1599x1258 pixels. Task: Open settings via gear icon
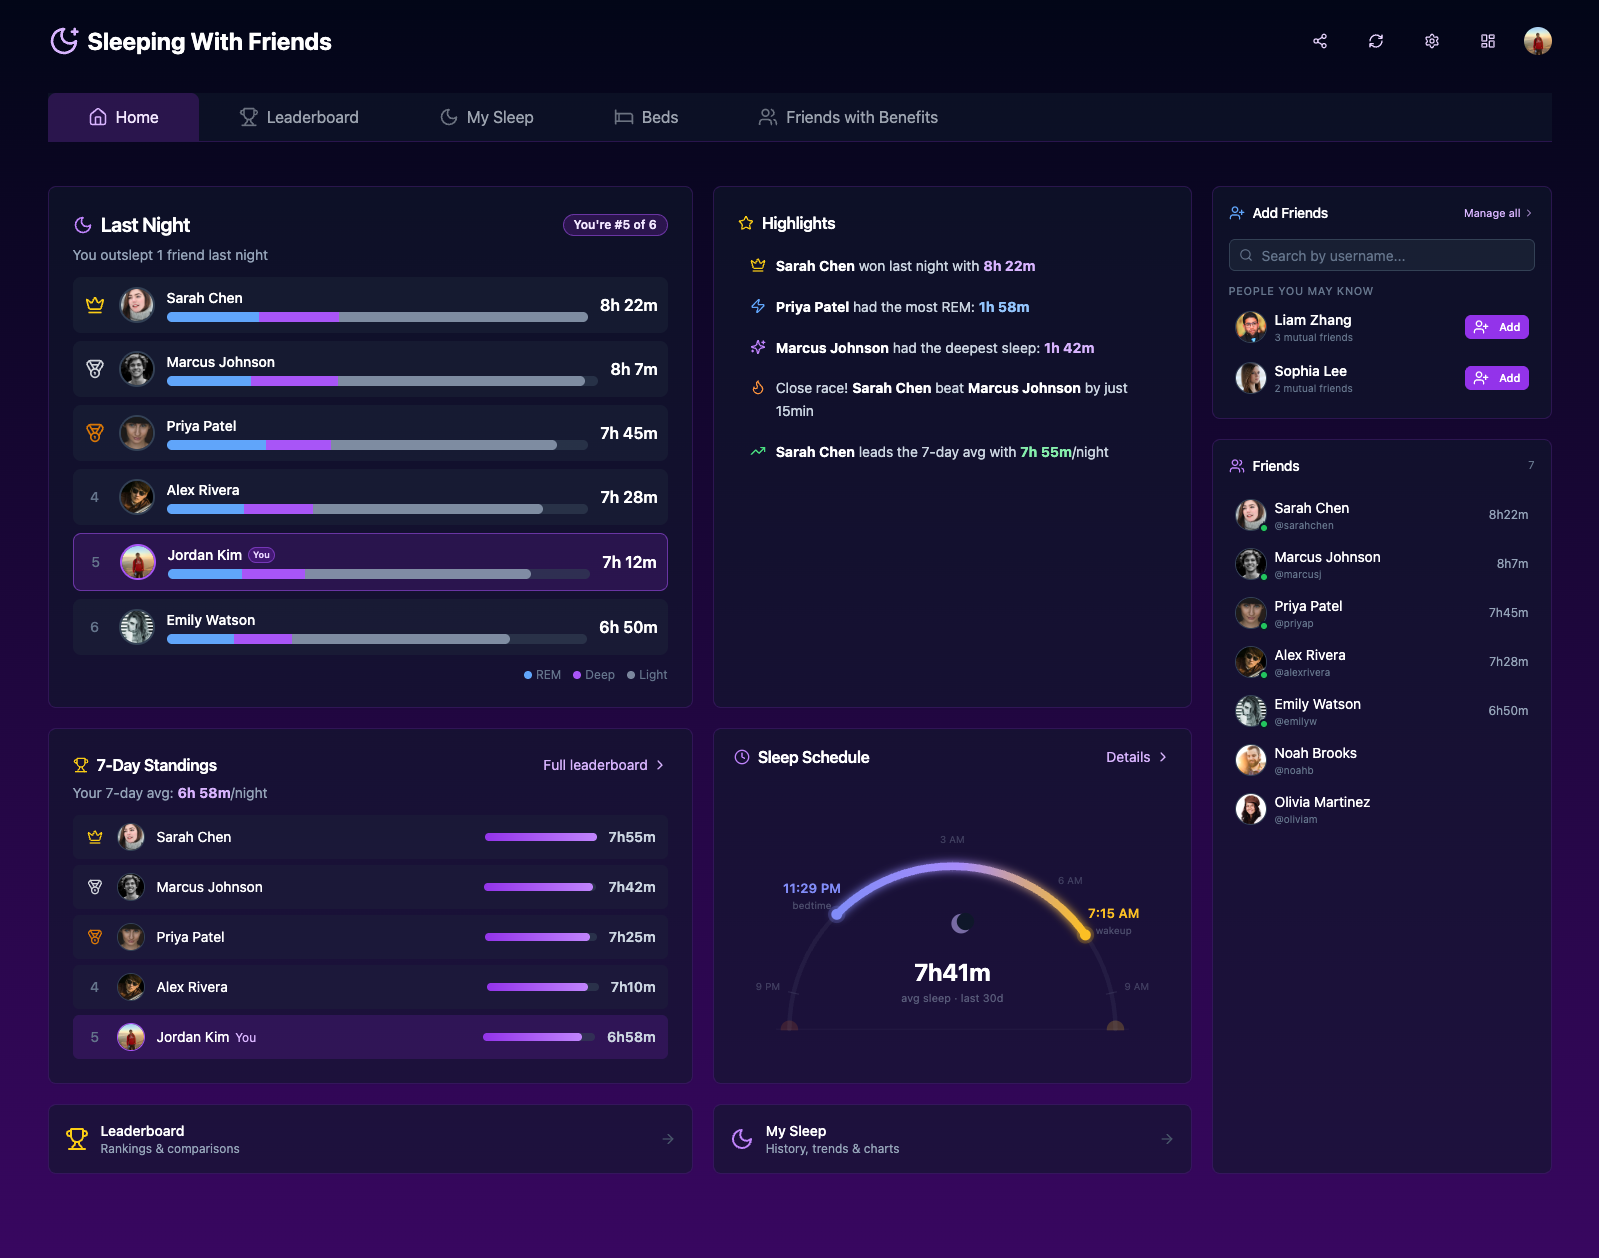(1432, 41)
